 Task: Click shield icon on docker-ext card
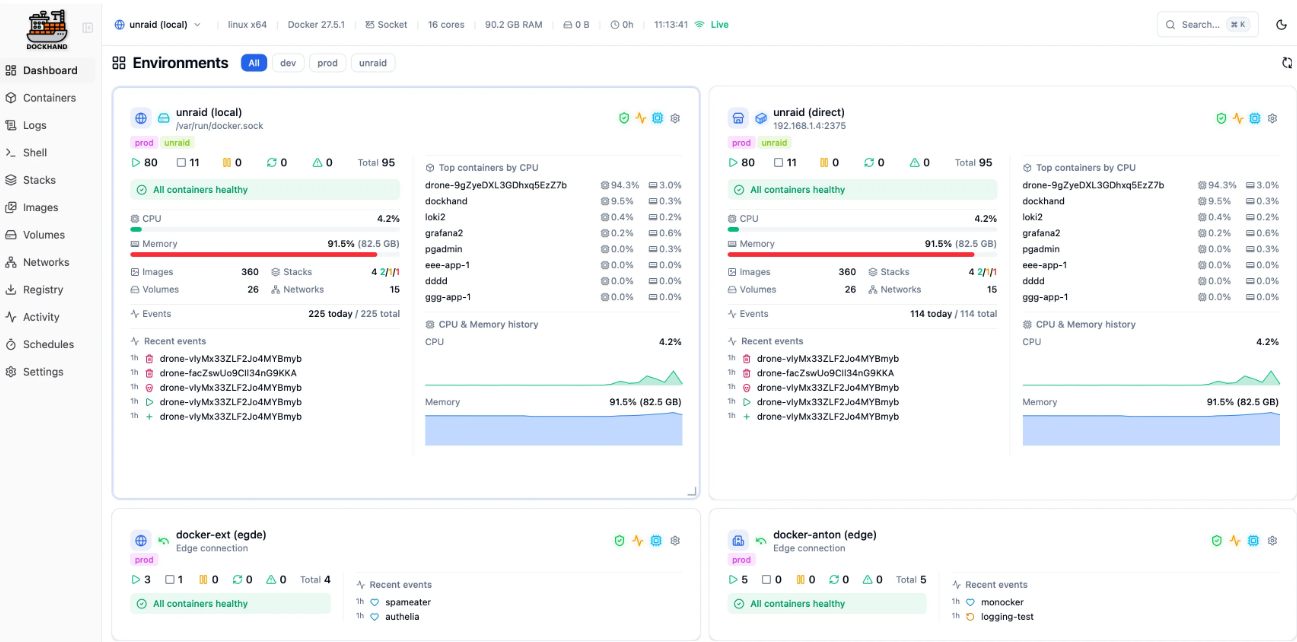click(x=620, y=541)
